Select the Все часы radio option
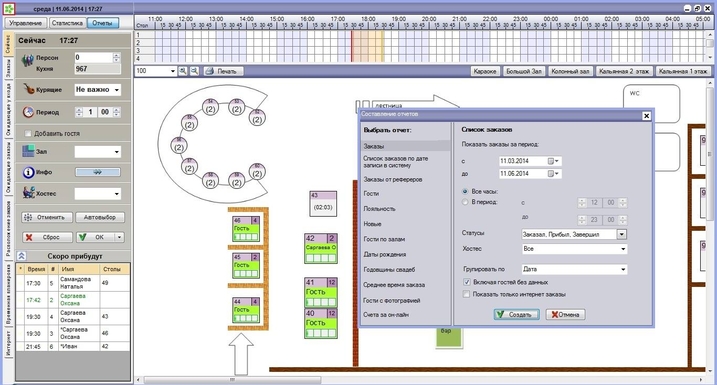 click(x=465, y=192)
